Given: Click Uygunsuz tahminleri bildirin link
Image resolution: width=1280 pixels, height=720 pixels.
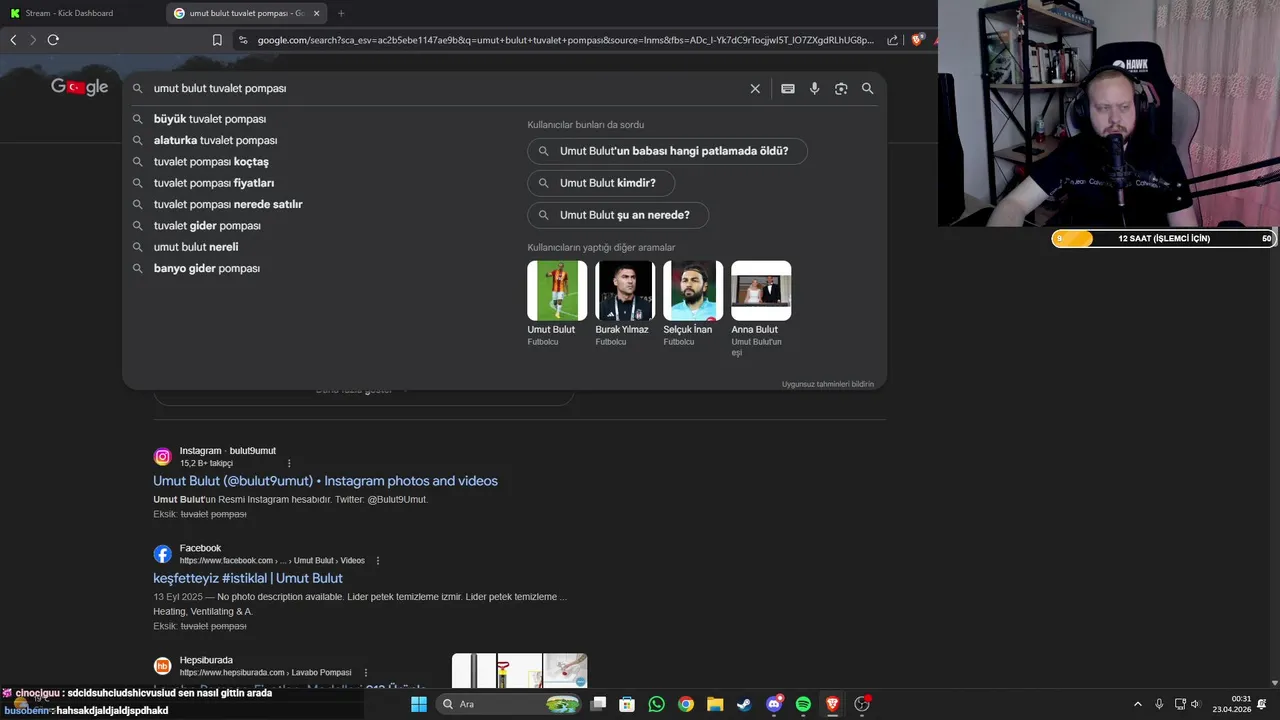Looking at the screenshot, I should point(828,384).
